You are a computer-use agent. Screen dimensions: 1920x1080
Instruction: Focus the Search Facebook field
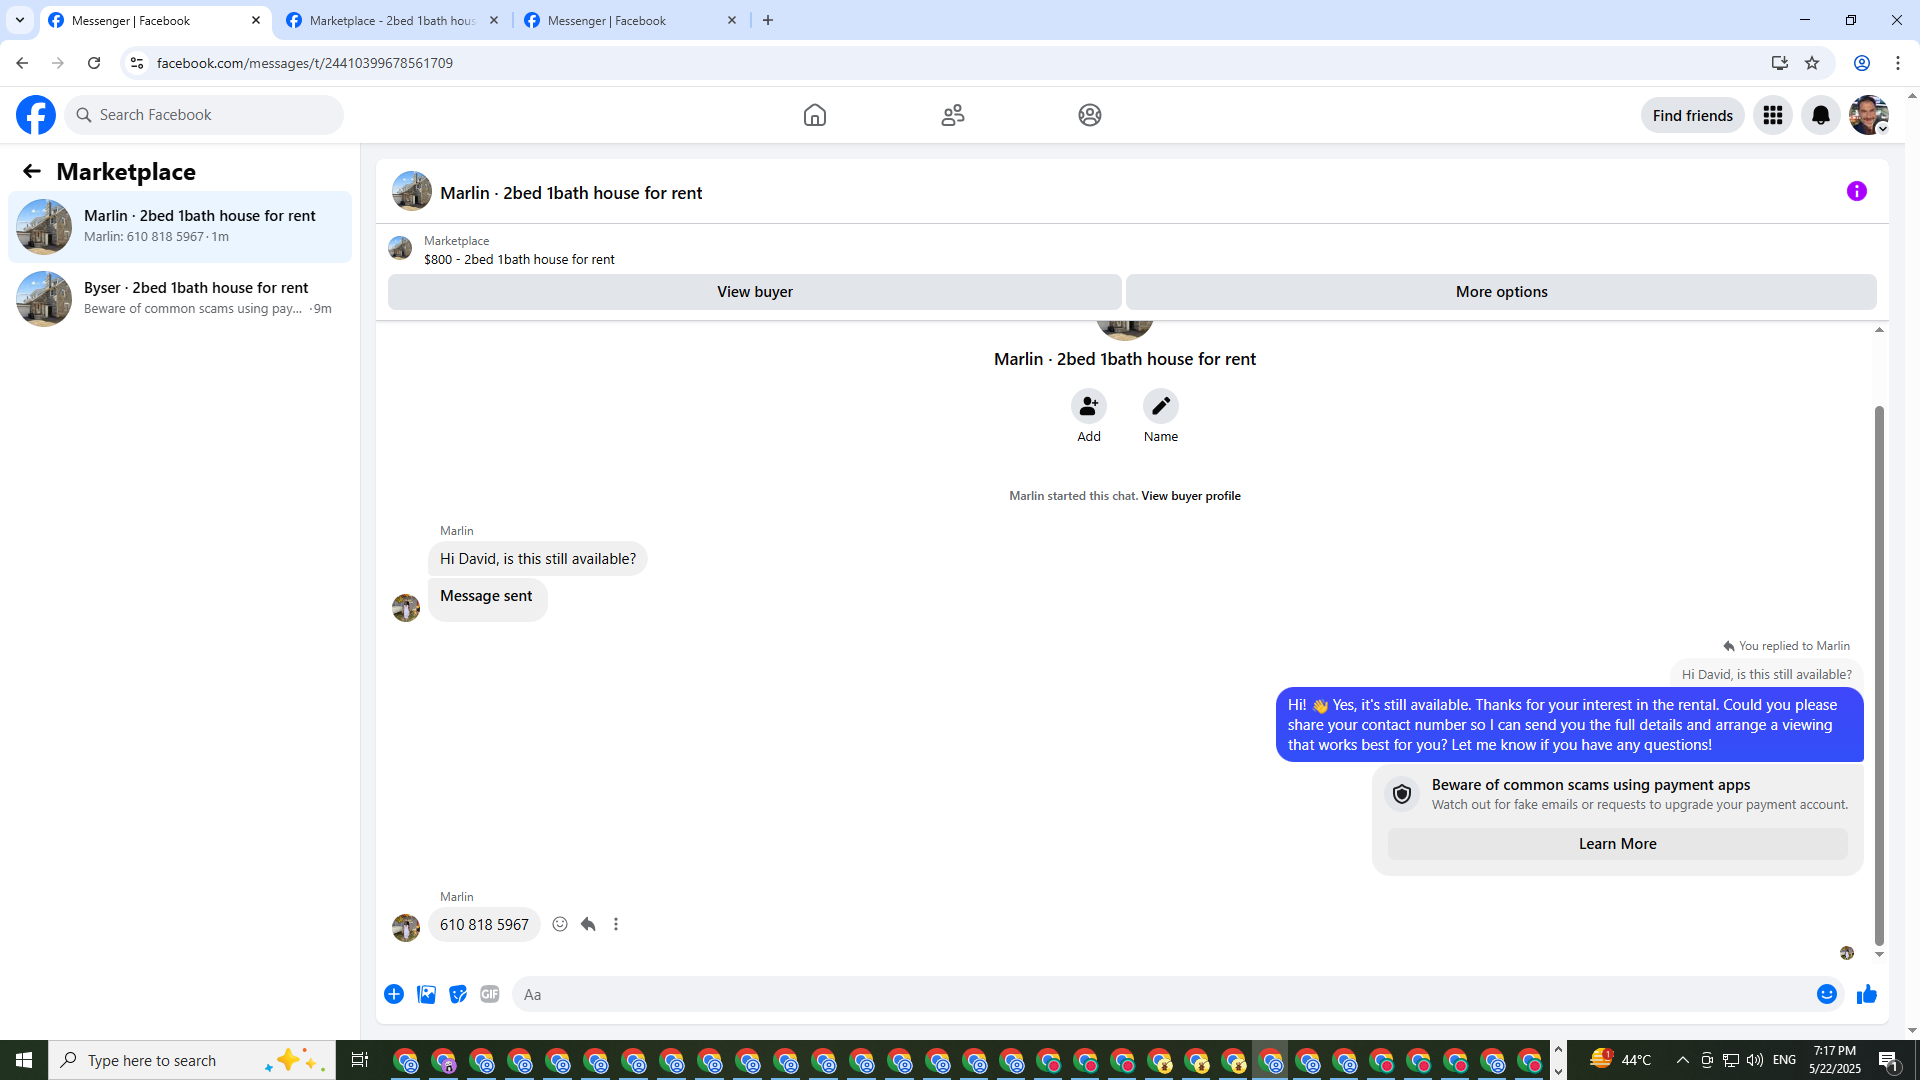point(204,115)
